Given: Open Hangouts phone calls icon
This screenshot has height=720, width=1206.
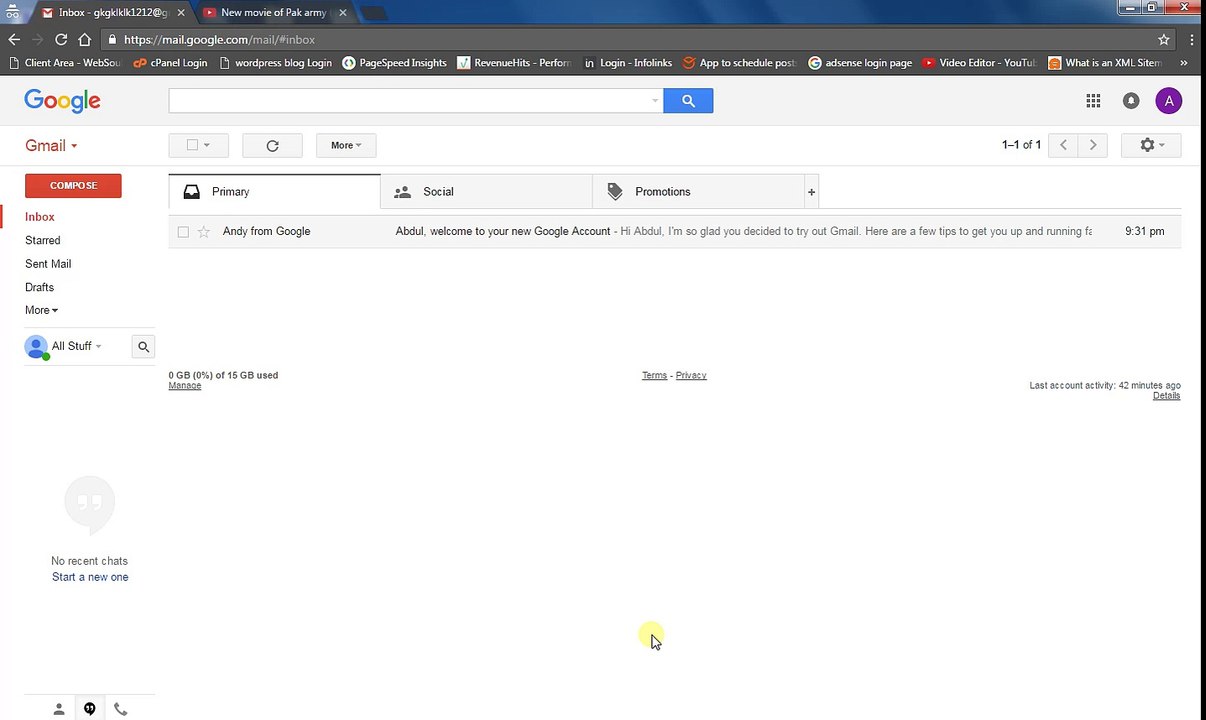Looking at the screenshot, I should tap(121, 709).
